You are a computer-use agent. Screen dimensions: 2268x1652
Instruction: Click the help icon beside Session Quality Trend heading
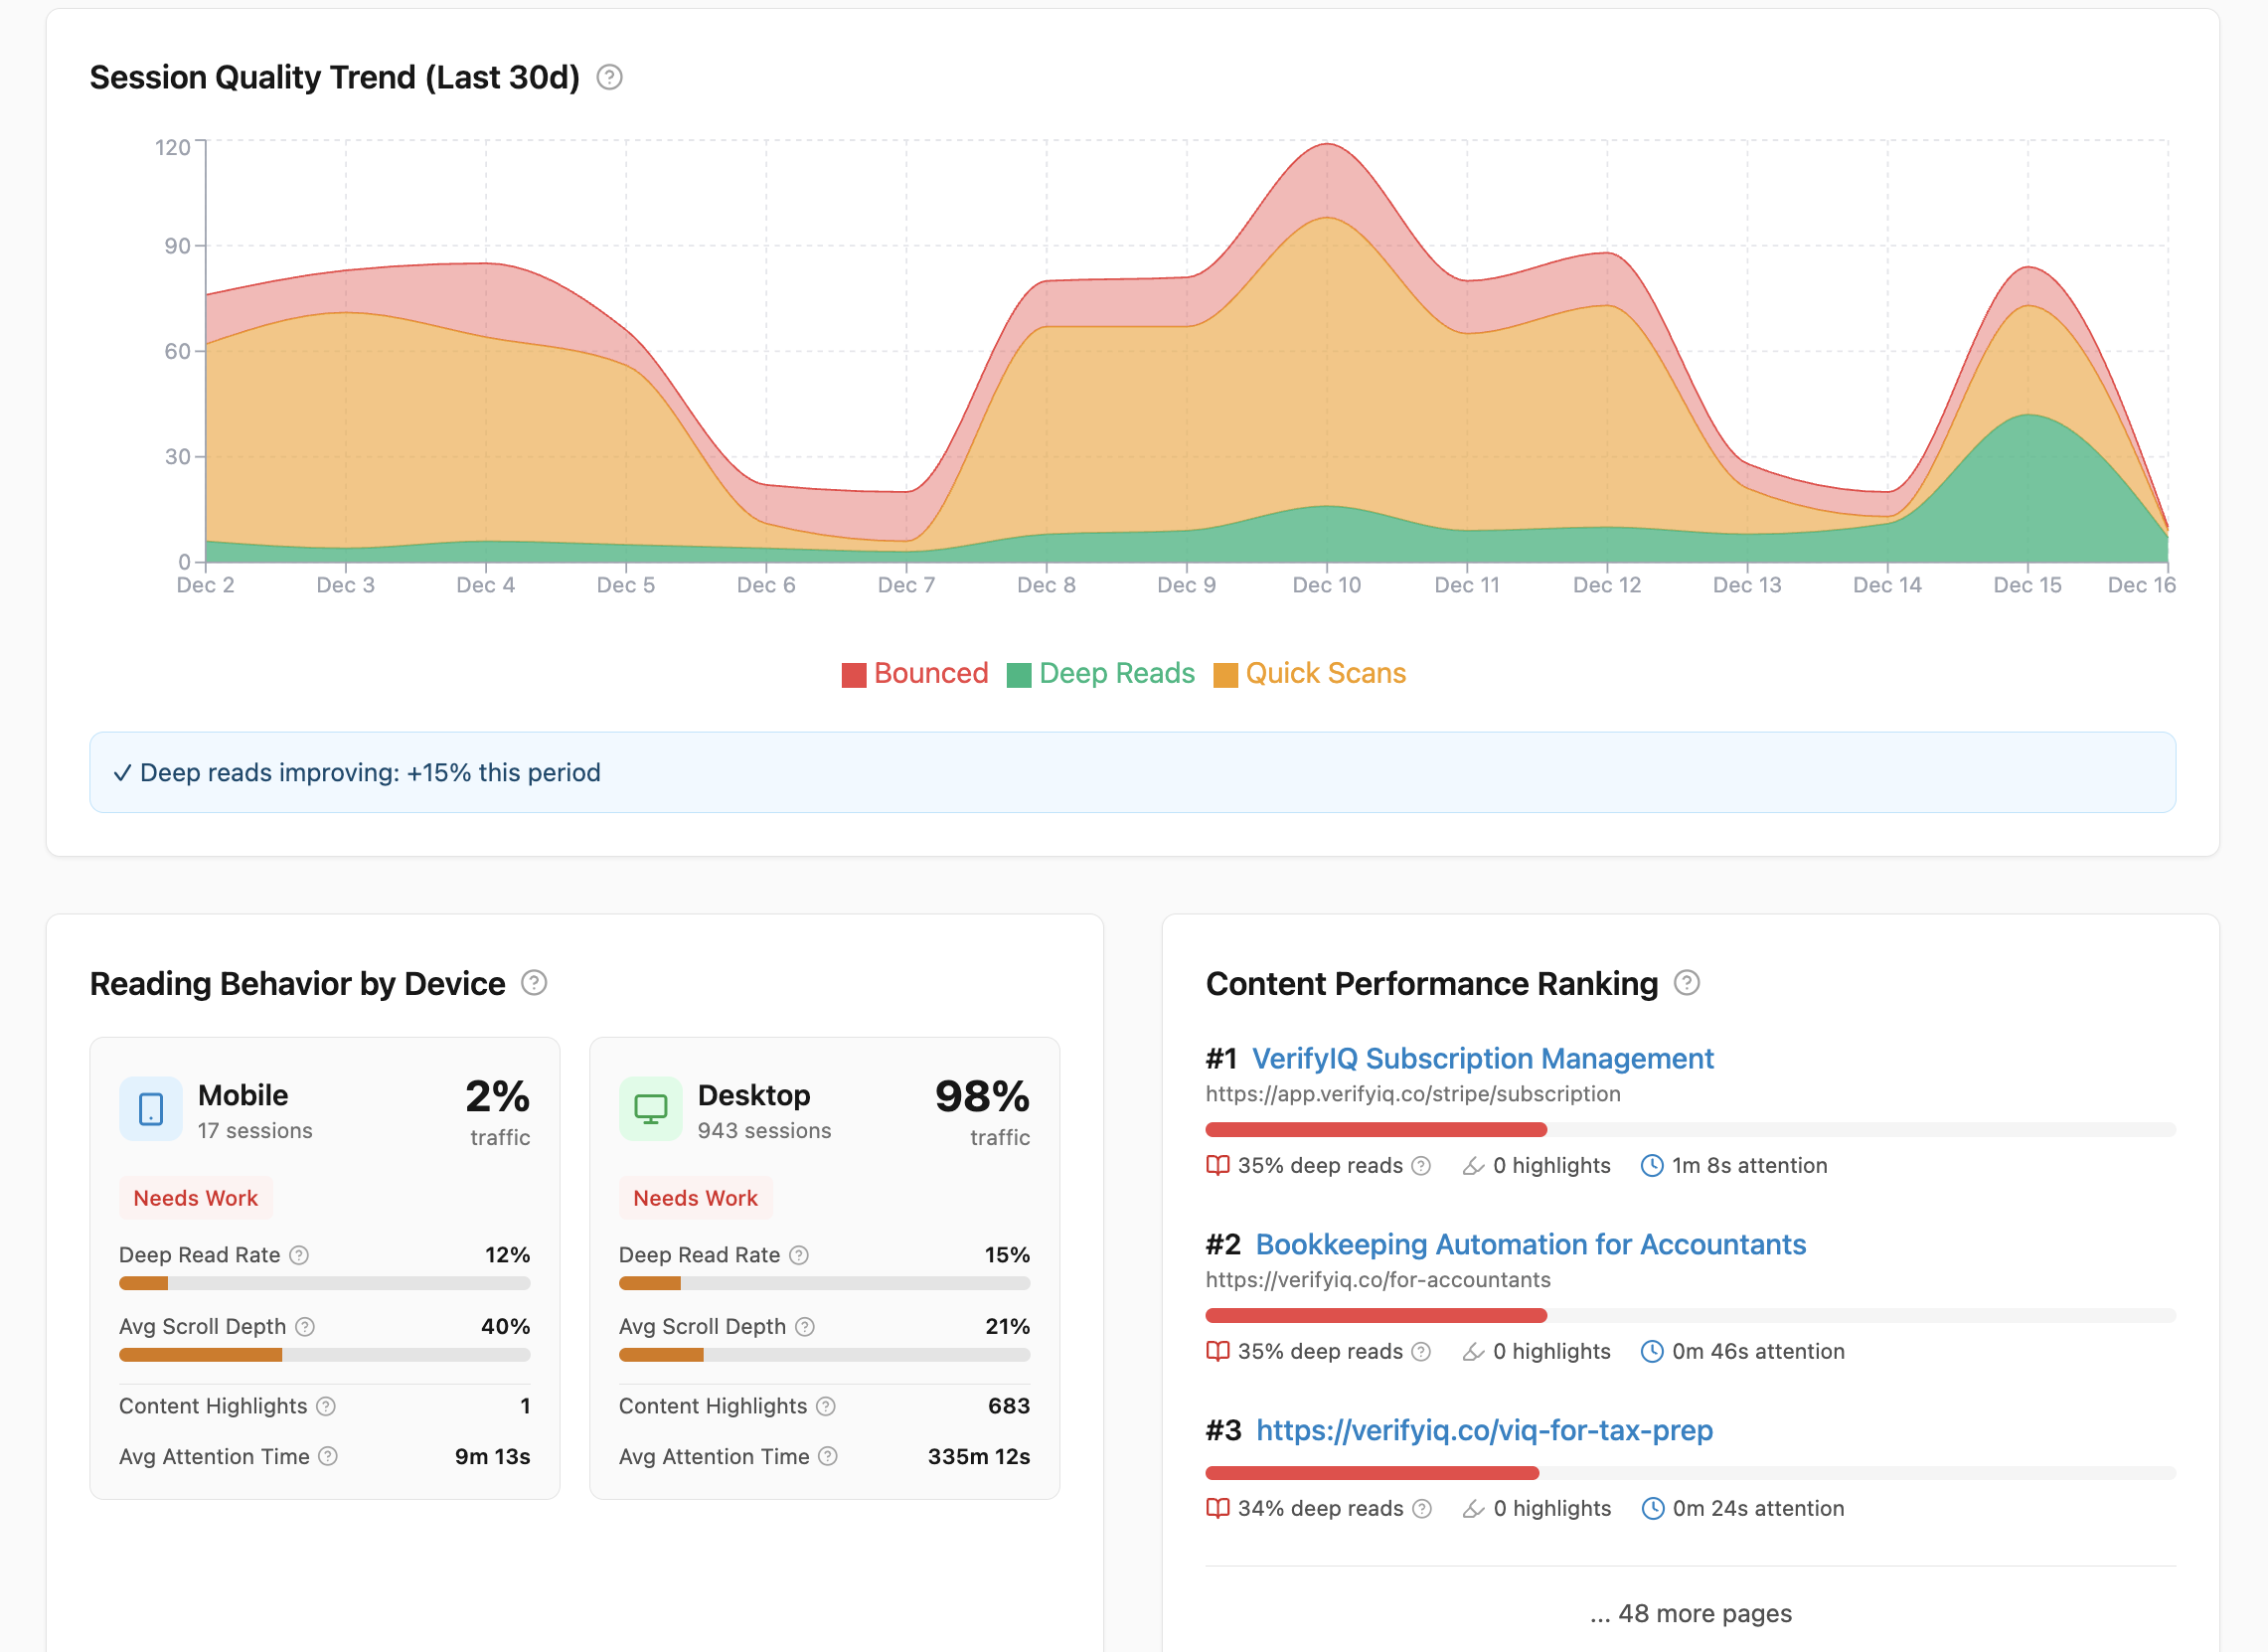click(609, 77)
